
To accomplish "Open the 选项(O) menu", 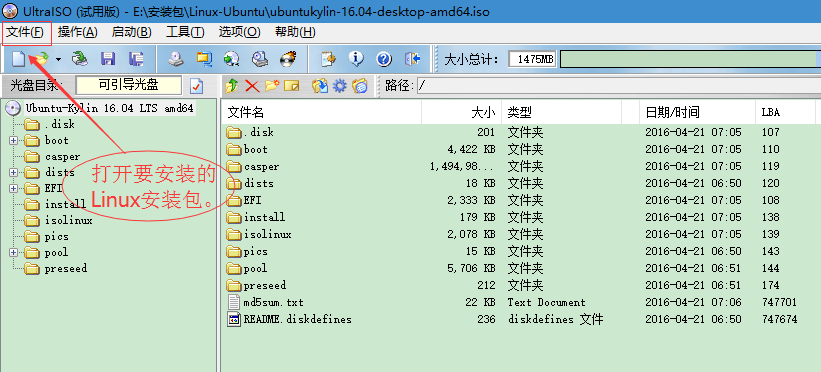I will point(239,32).
